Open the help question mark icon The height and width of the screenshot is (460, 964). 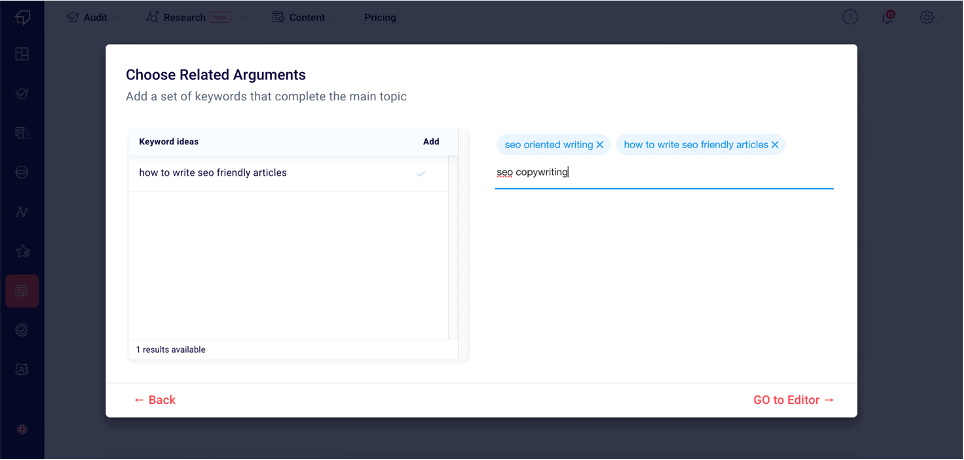(850, 17)
